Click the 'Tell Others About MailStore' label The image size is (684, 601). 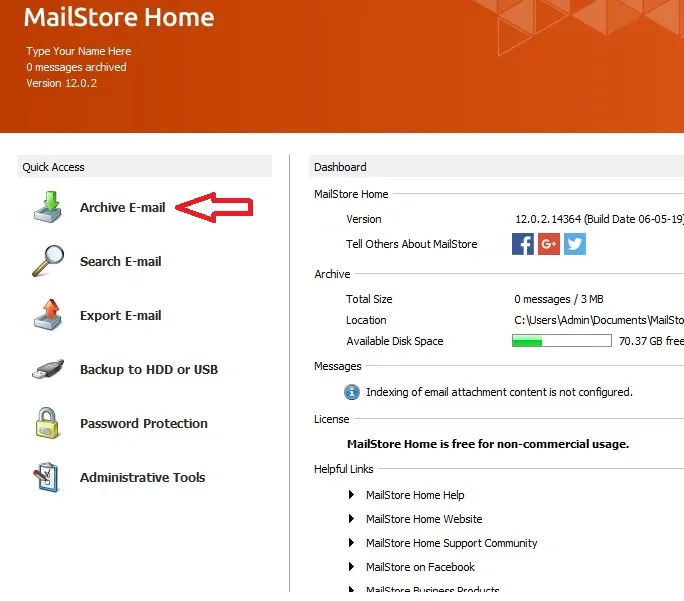click(x=412, y=244)
